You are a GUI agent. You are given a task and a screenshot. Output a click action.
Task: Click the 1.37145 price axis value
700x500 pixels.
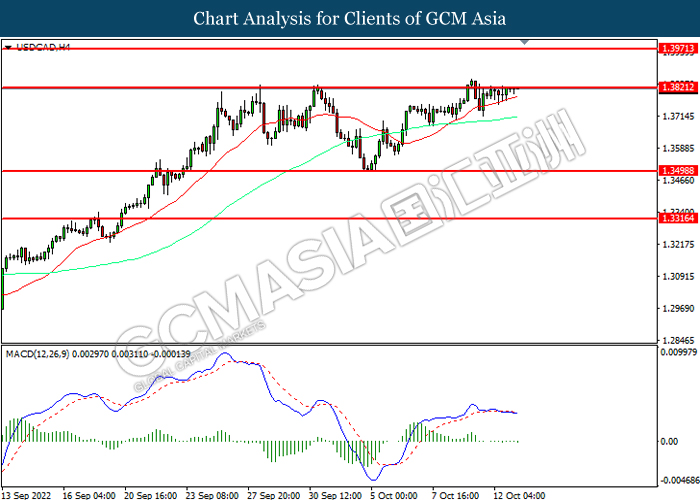coord(679,117)
